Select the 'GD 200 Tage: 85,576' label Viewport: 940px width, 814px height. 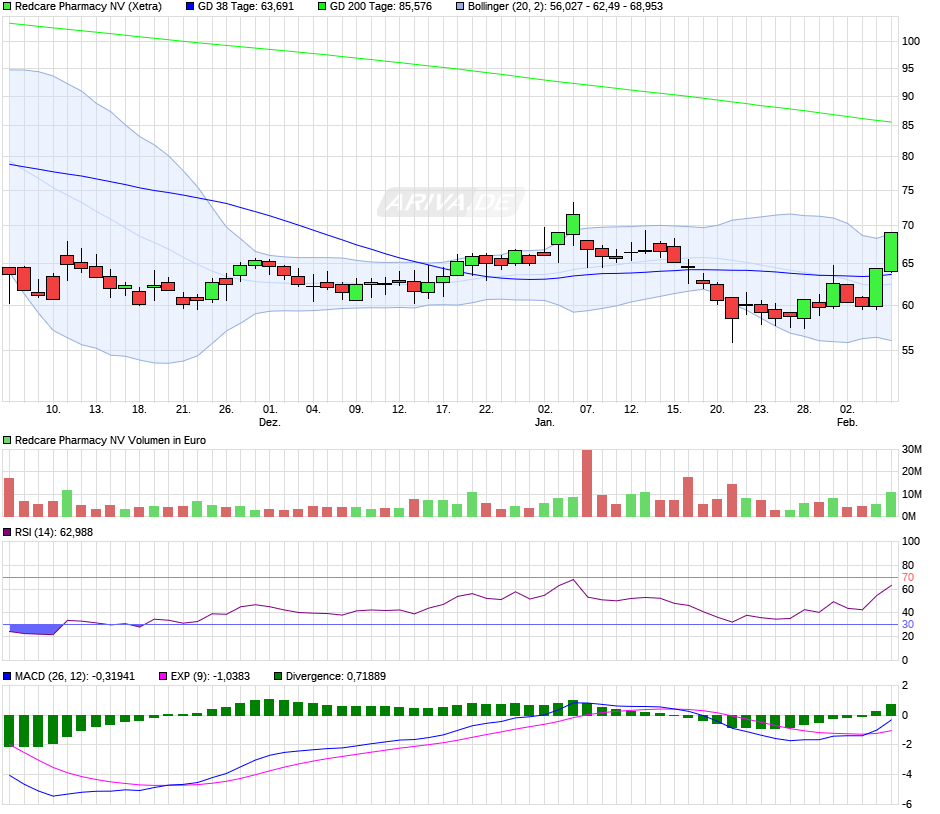click(x=381, y=7)
